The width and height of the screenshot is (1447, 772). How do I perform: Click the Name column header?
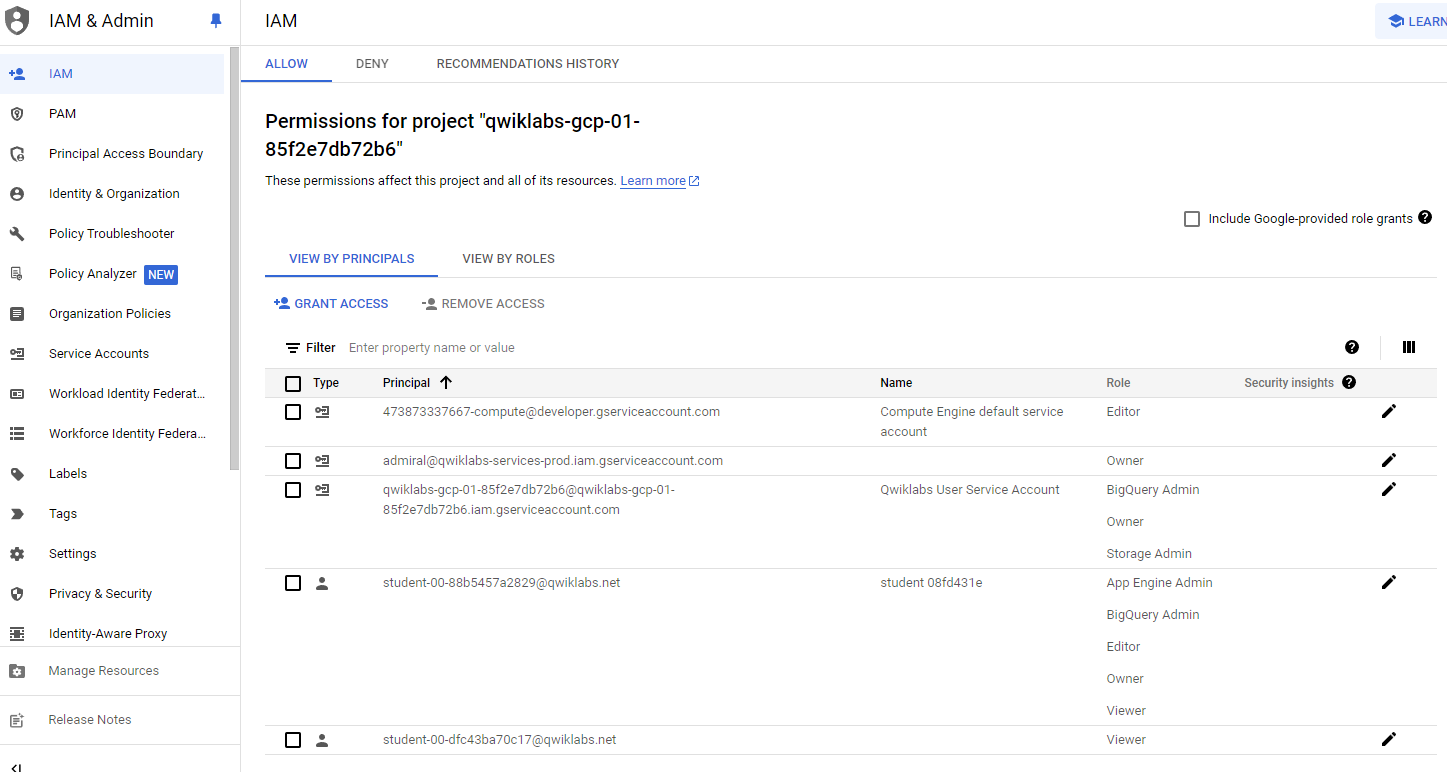[x=896, y=383]
